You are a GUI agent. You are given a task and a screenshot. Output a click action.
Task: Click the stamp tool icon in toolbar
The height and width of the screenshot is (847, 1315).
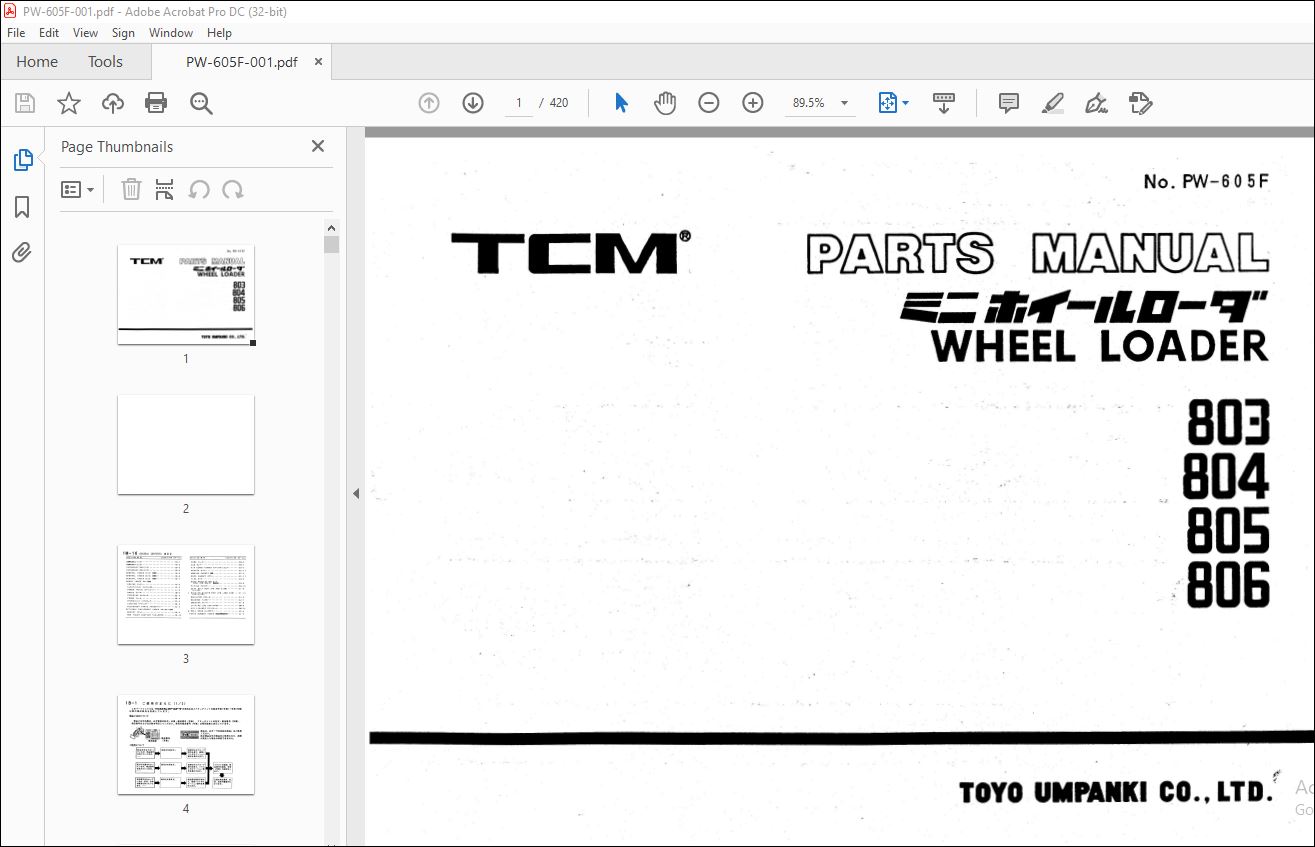click(1140, 103)
